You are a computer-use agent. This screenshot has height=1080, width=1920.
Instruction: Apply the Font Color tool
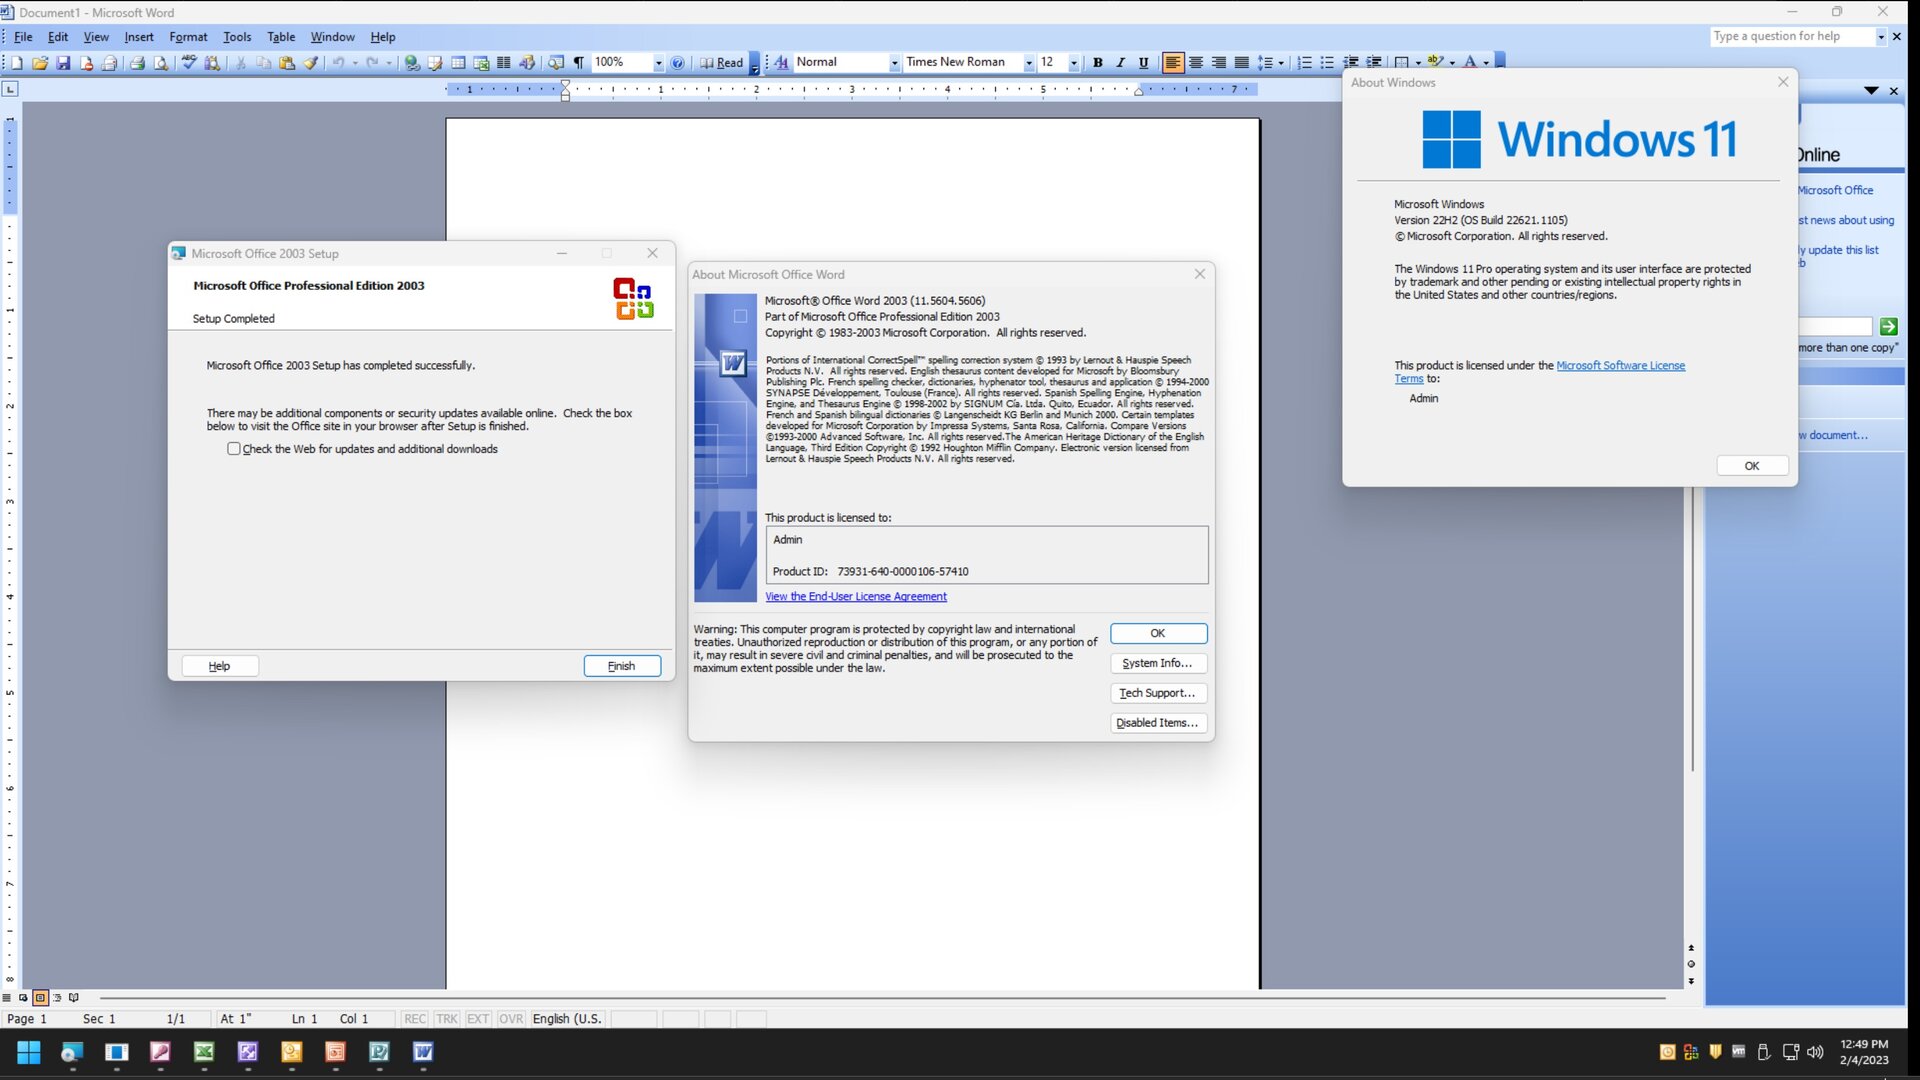(1470, 63)
